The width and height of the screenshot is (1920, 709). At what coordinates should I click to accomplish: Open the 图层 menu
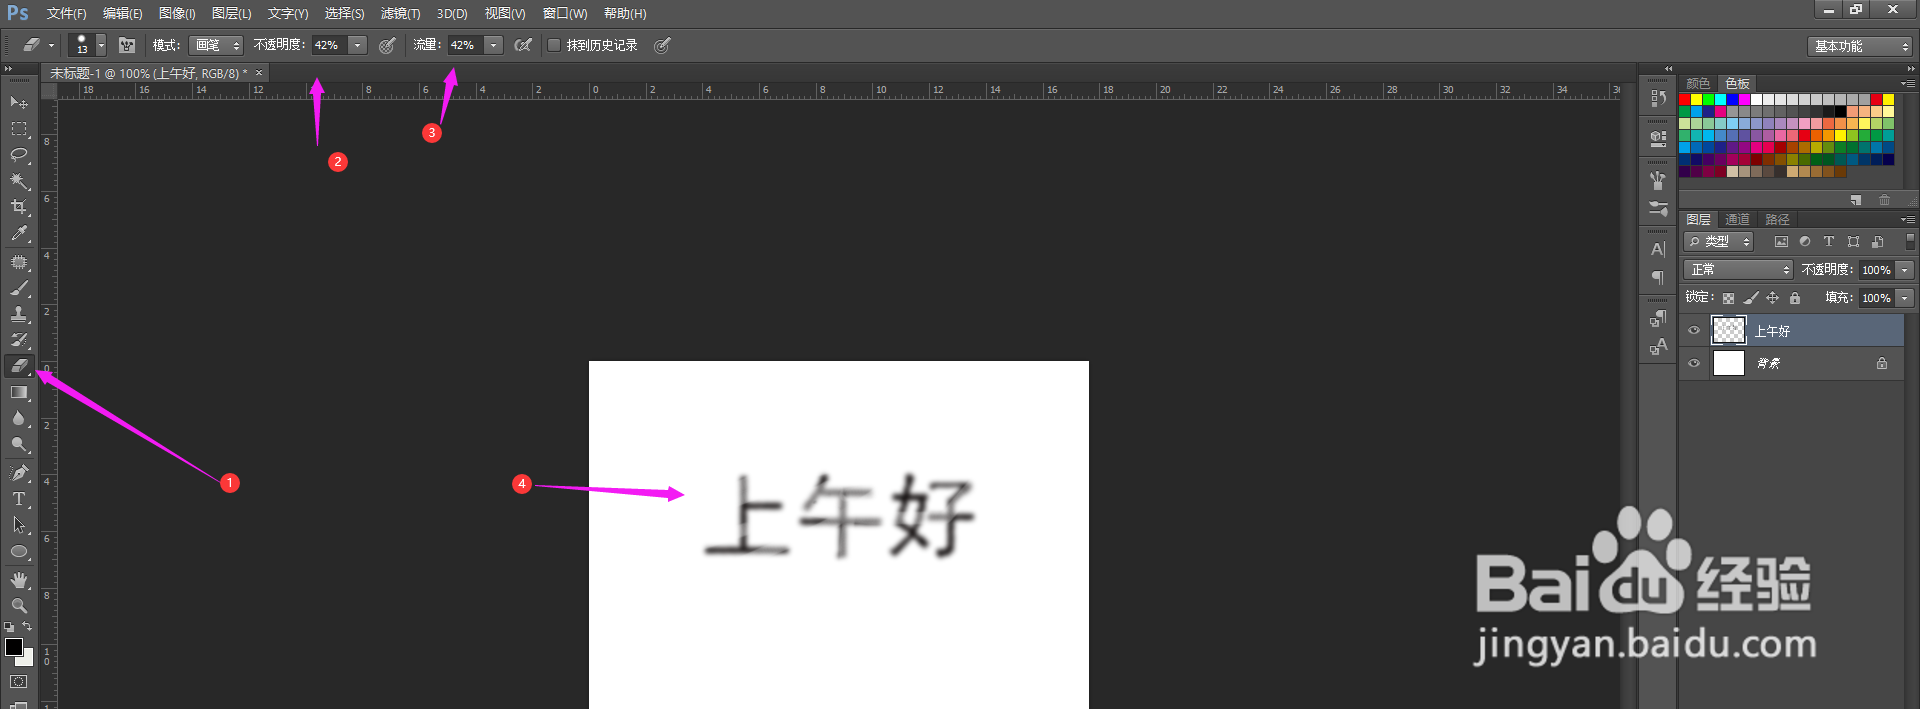pos(231,13)
